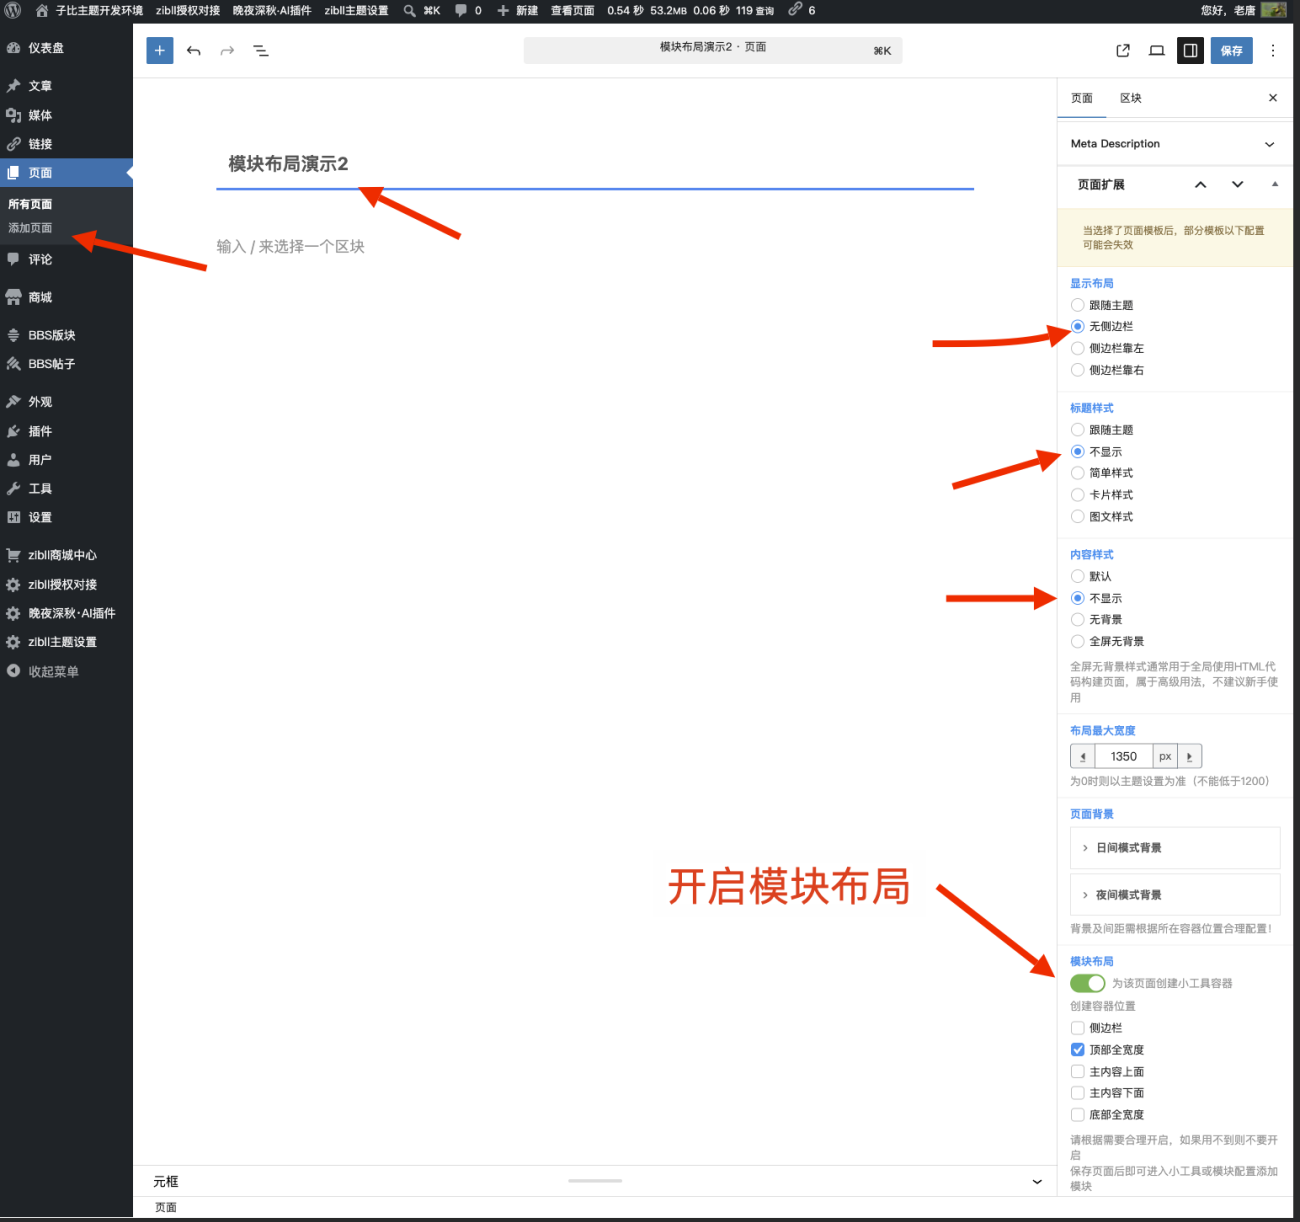Collapse the 页面扩展 panel triangle
1300x1222 pixels.
[1274, 184]
